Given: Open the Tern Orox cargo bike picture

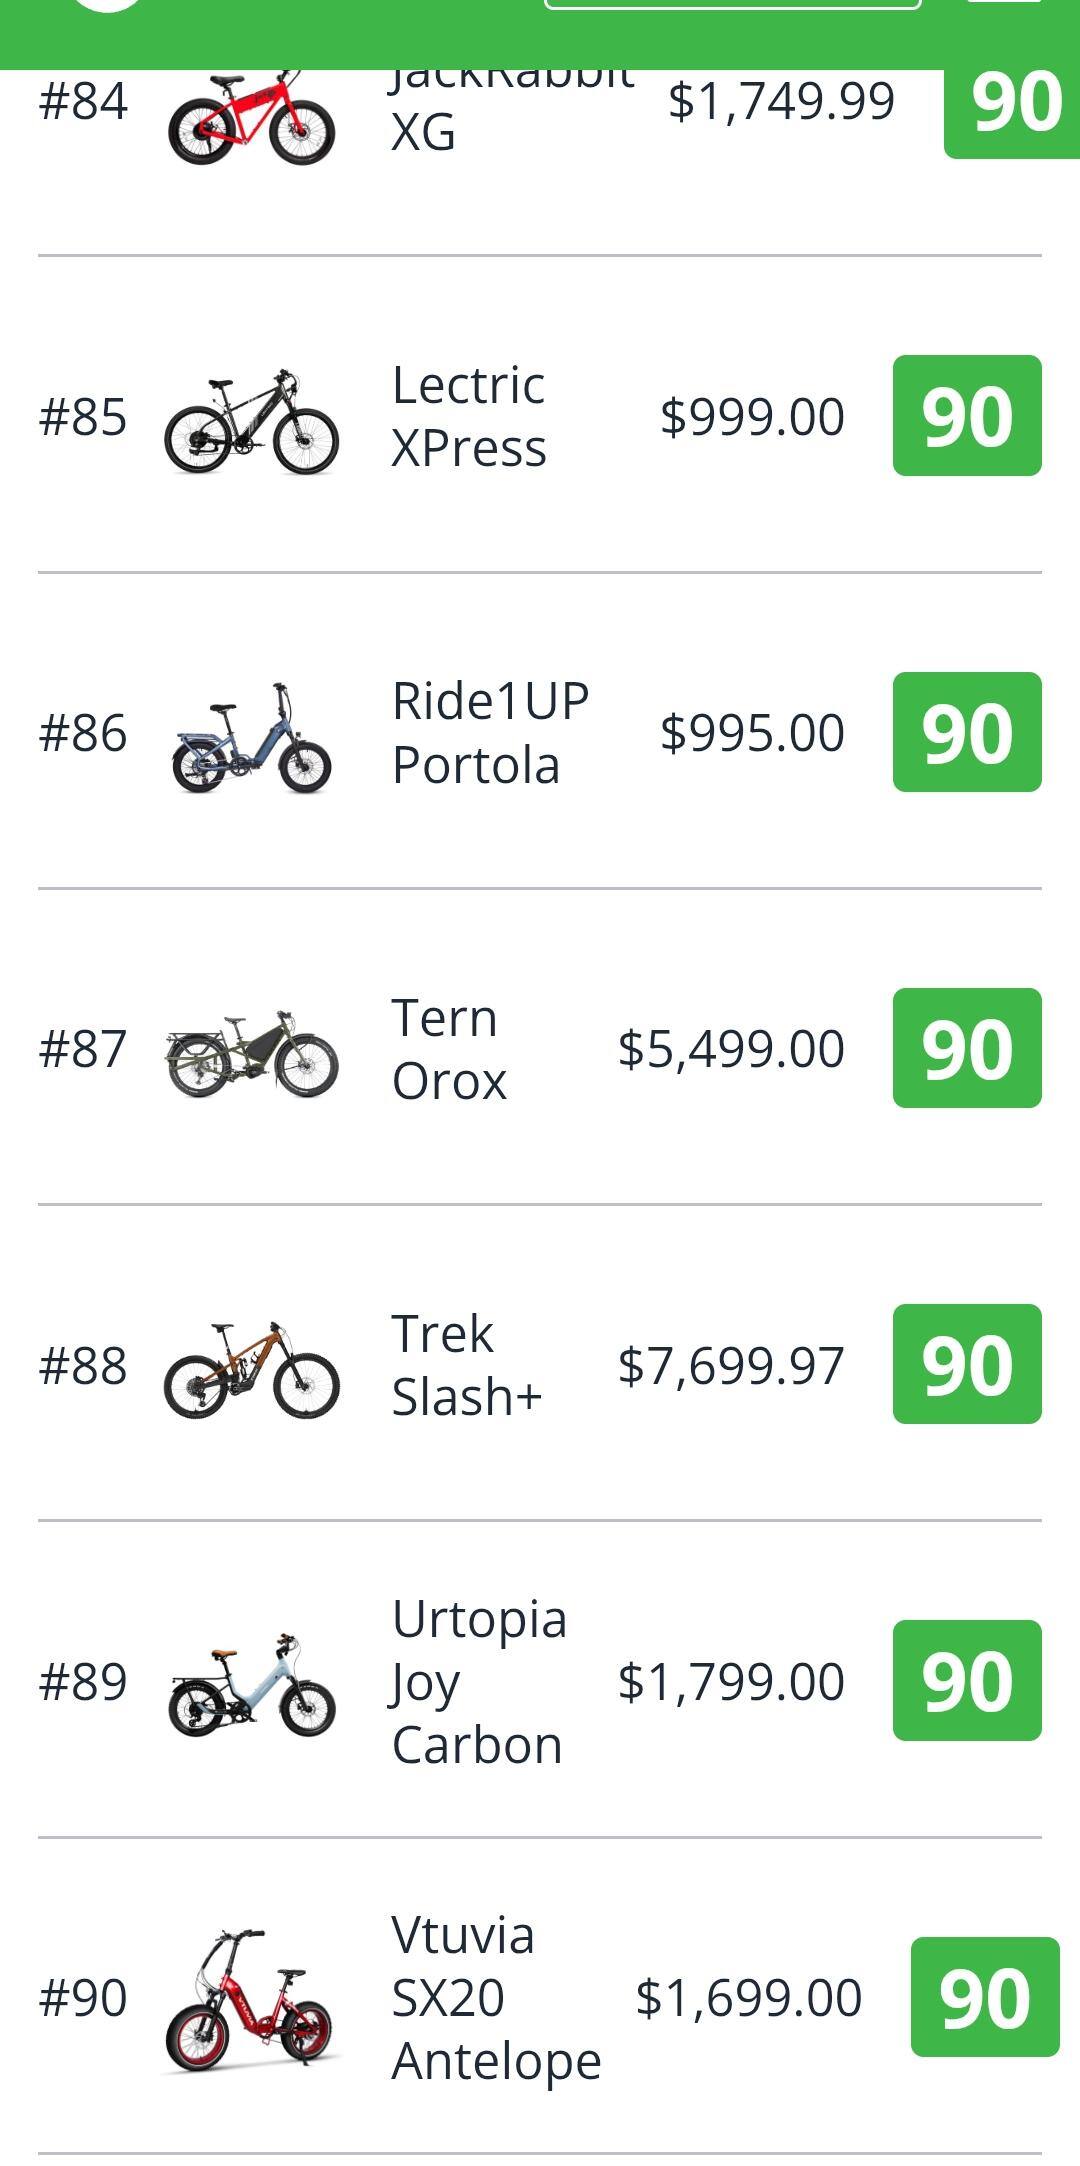Looking at the screenshot, I should [x=251, y=1054].
